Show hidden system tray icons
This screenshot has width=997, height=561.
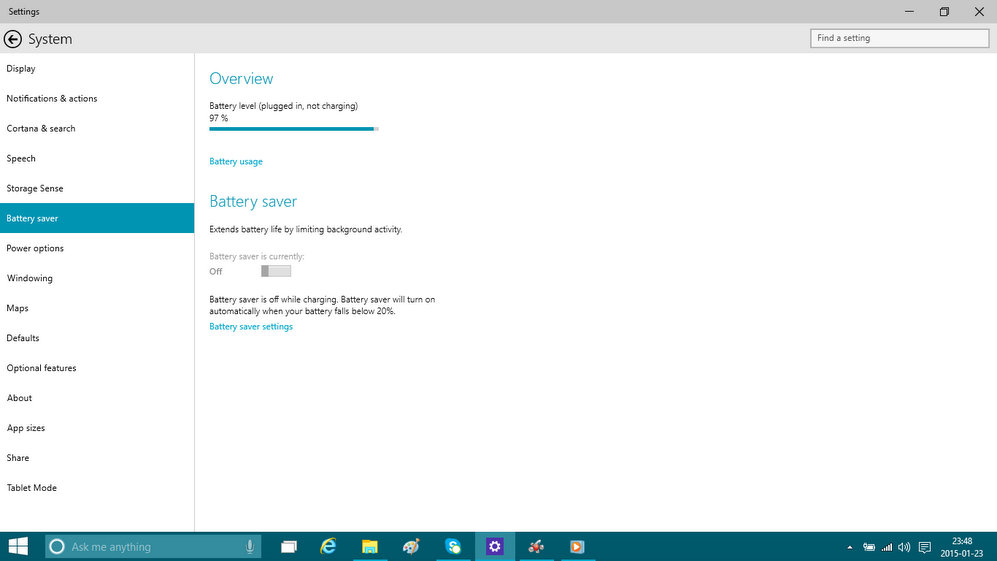coord(850,547)
